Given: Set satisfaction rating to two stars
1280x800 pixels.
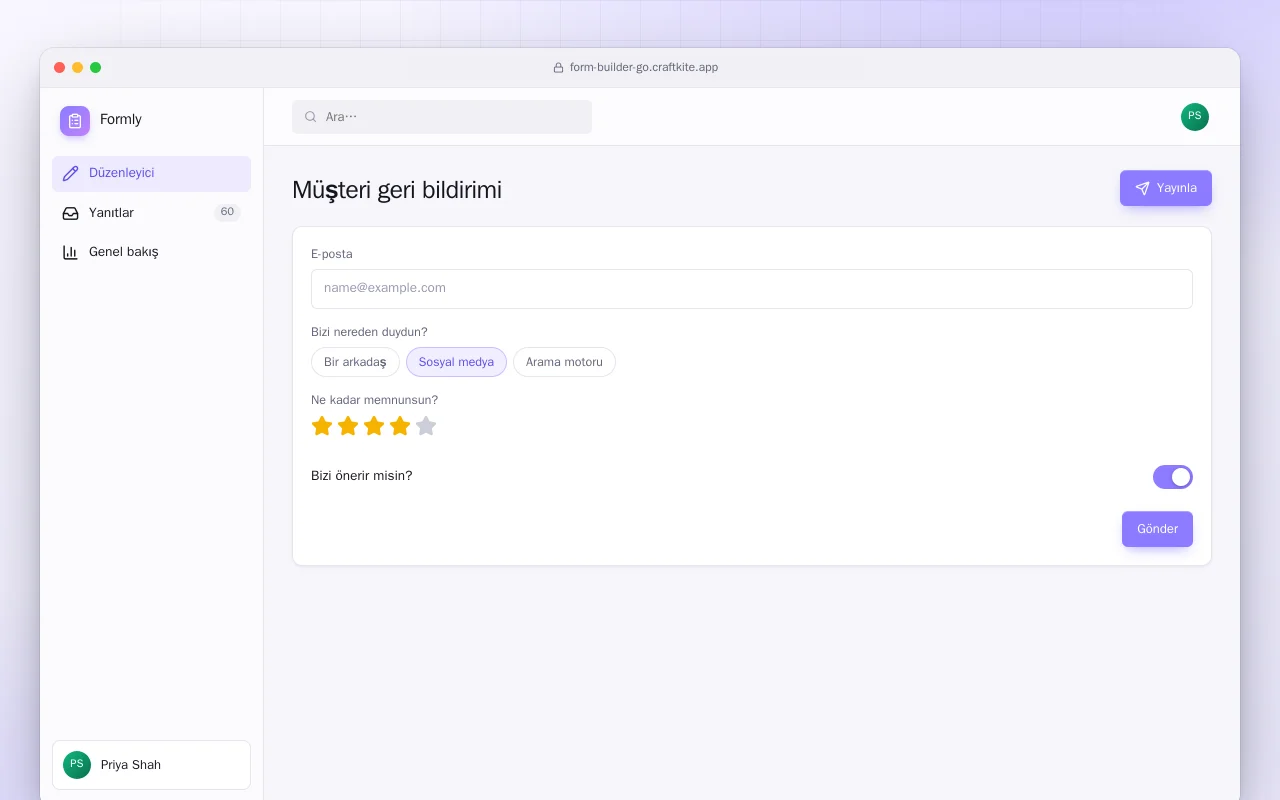Looking at the screenshot, I should tap(348, 426).
